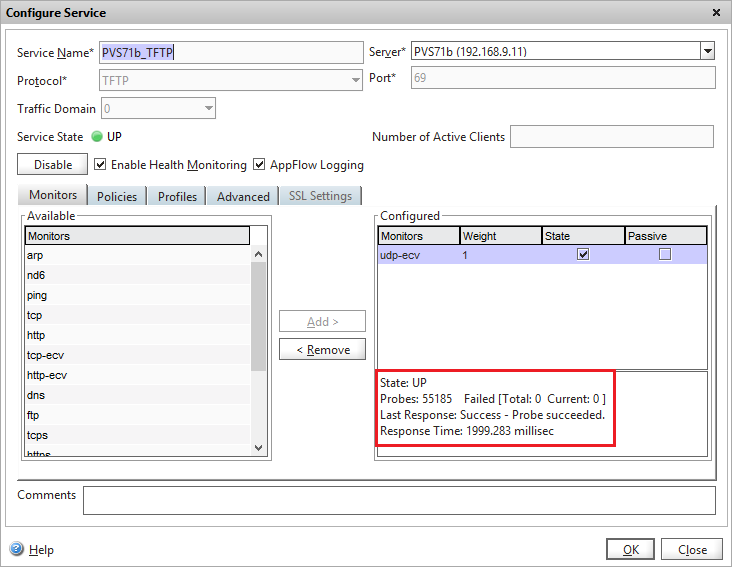Expand the Protocol TFTP dropdown
This screenshot has height=567, width=732.
click(x=356, y=80)
